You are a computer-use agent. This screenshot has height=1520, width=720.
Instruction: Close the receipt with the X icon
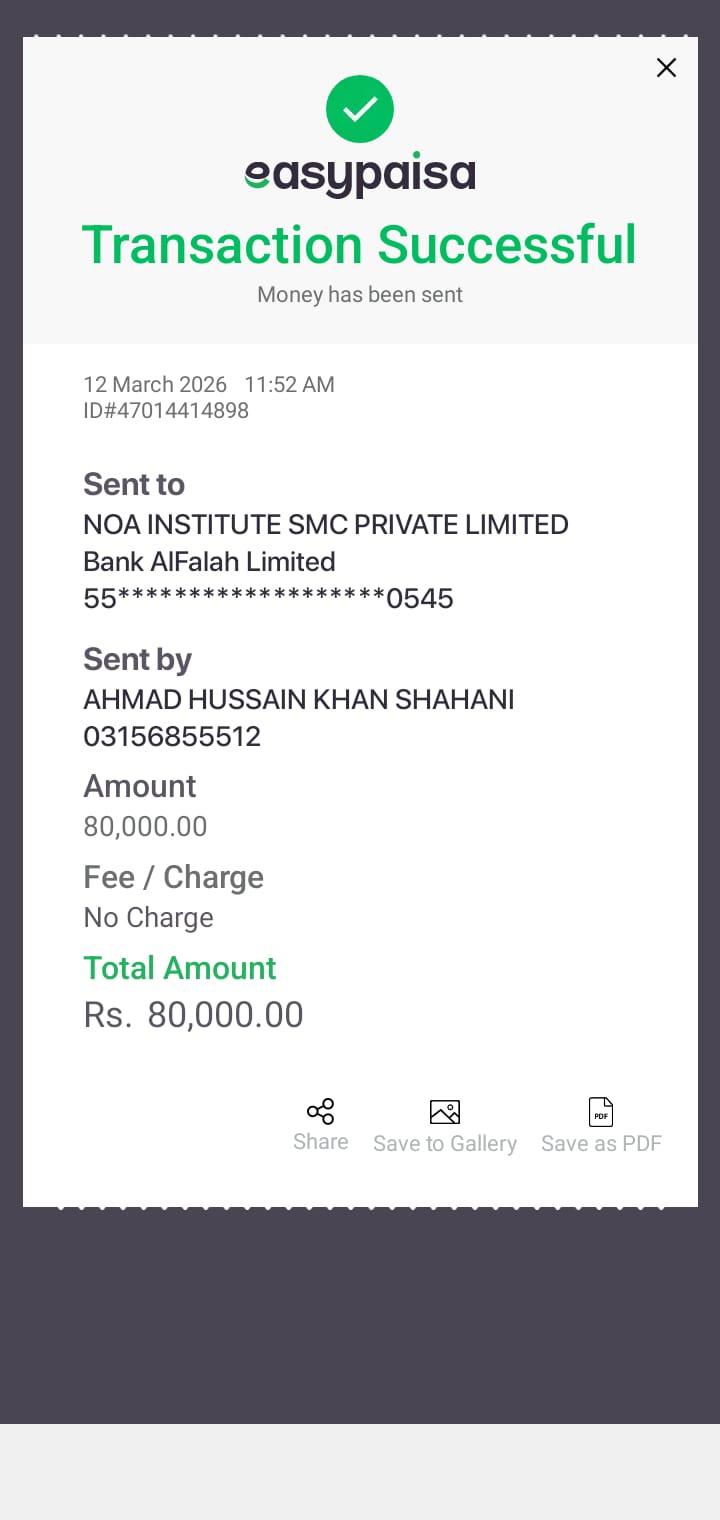(666, 68)
